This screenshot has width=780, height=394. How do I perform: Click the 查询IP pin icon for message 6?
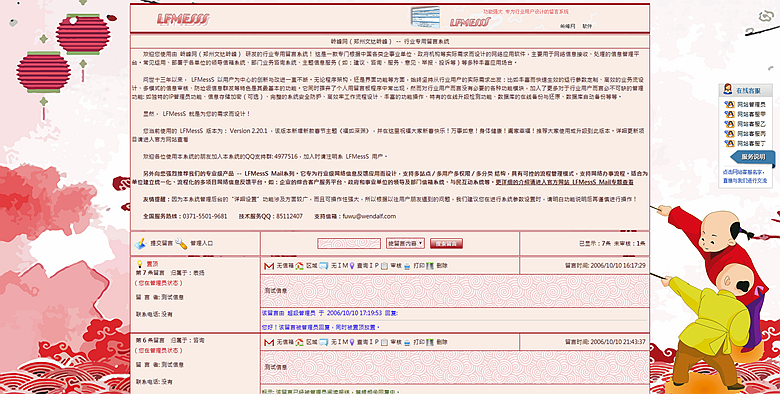pyautogui.click(x=352, y=343)
